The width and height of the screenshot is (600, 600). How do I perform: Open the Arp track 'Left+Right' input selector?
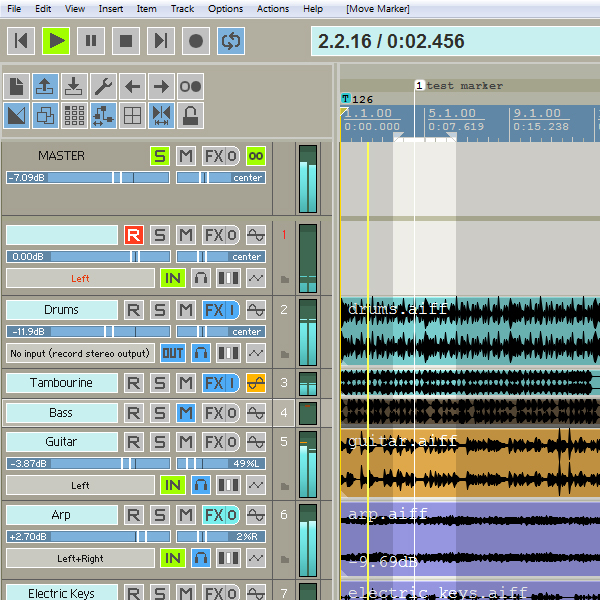pyautogui.click(x=80, y=558)
